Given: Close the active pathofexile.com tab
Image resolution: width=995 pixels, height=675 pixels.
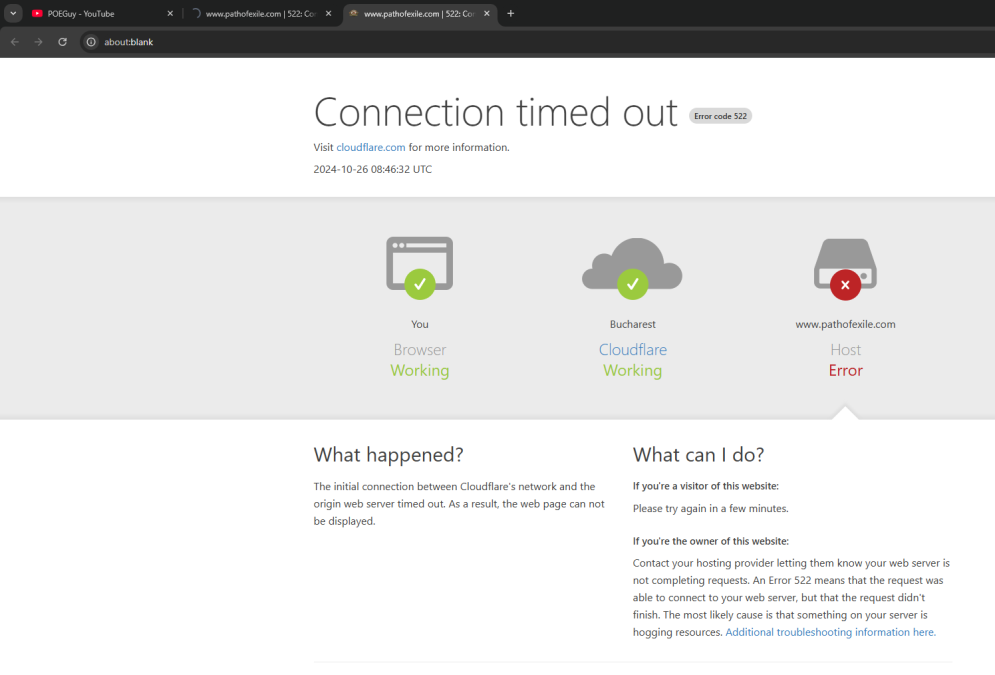Looking at the screenshot, I should coord(487,13).
